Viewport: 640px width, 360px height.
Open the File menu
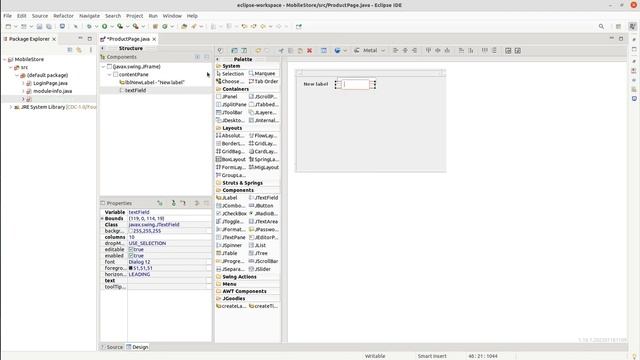click(7, 16)
